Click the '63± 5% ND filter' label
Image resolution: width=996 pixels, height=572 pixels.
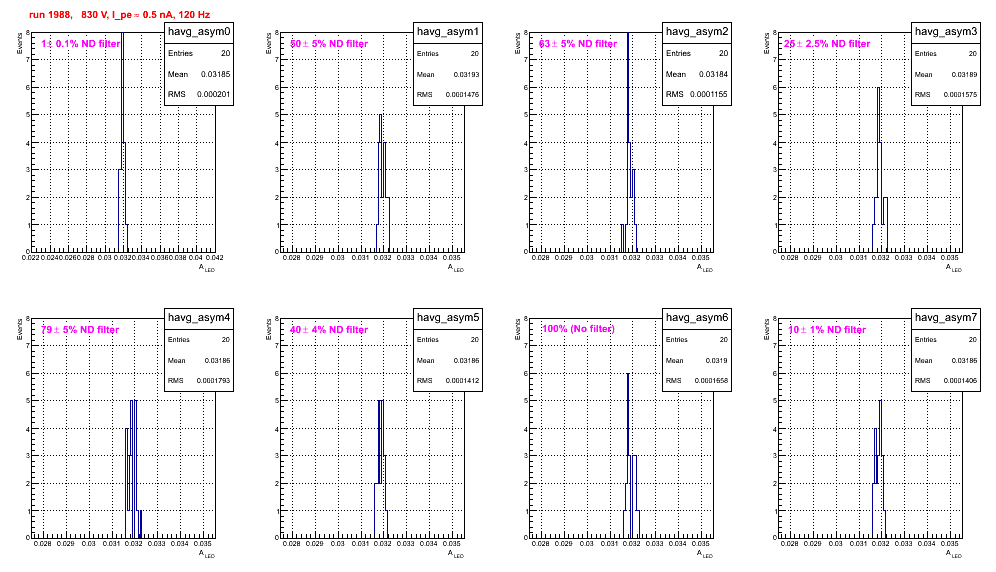[x=578, y=44]
